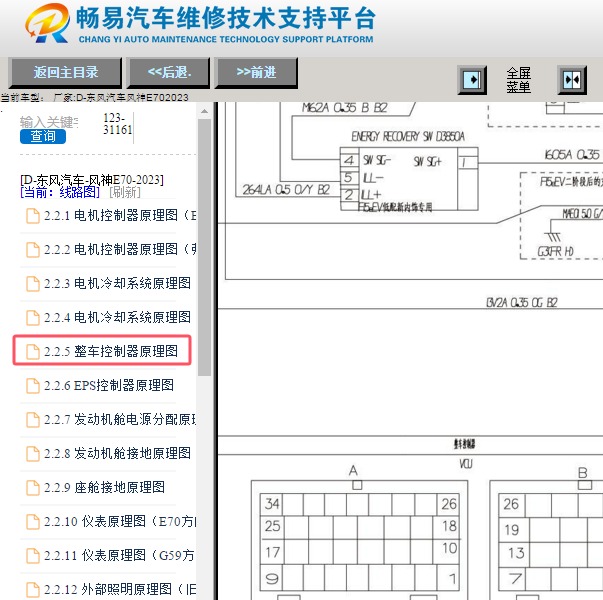The width and height of the screenshot is (603, 600).
Task: Click the 264LA 0.5 O/Y B2 wire label
Action: pyautogui.click(x=286, y=190)
